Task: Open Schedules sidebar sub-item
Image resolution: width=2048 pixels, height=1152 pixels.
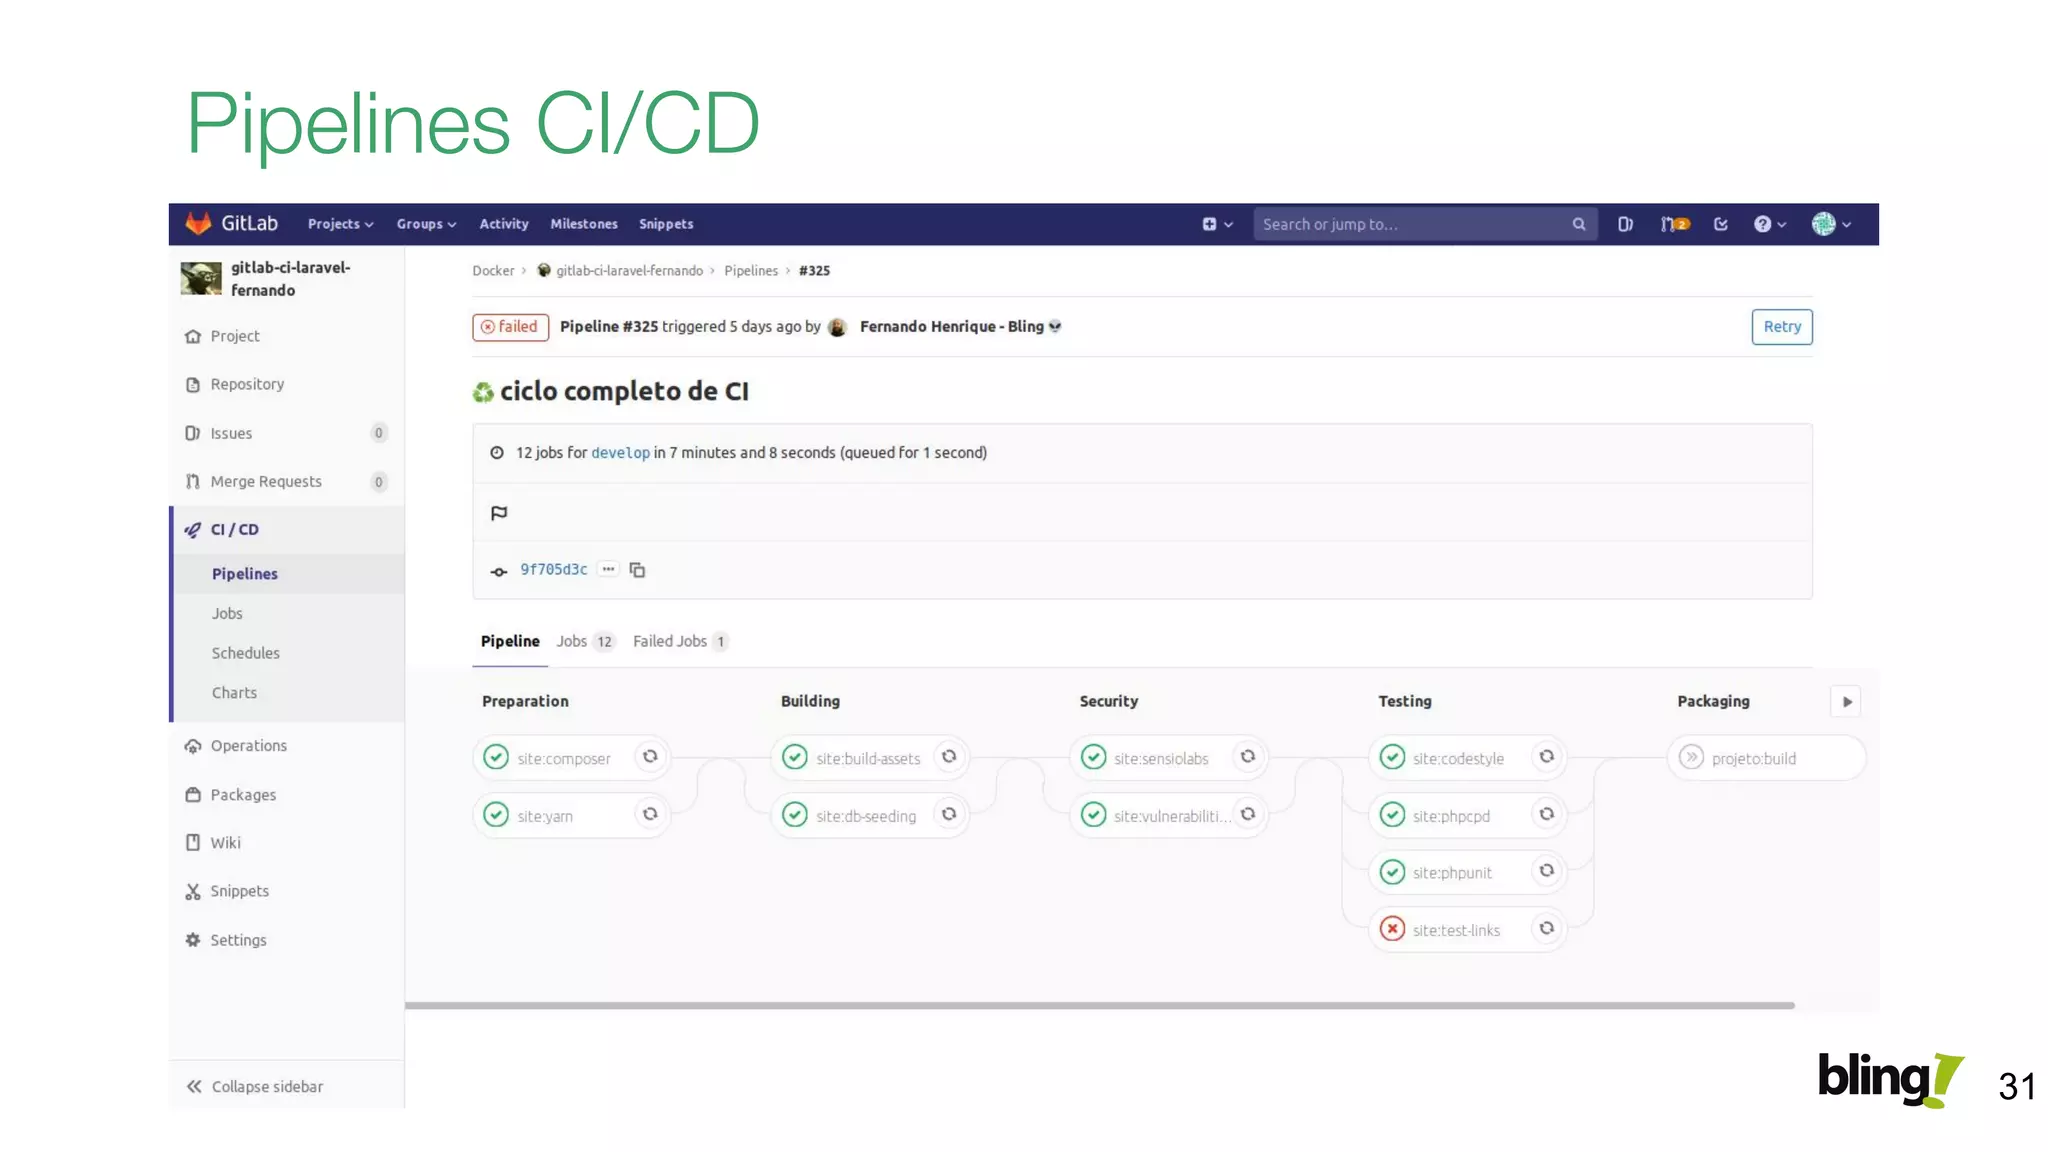Action: click(x=245, y=653)
